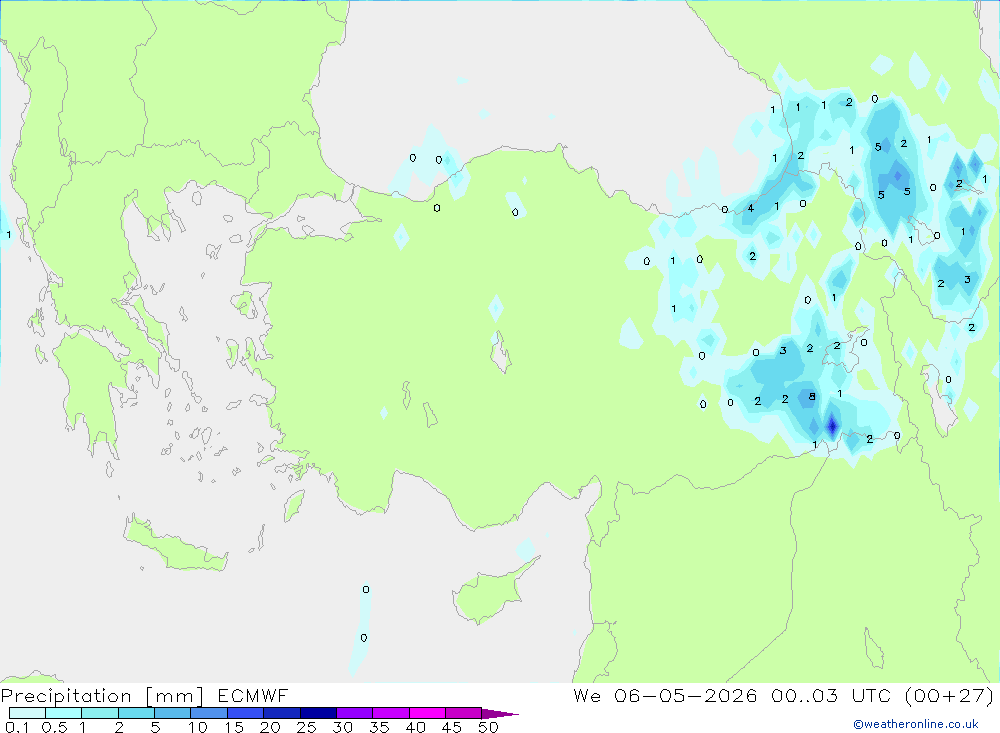Click the "Precipitation [mm]" title text
This screenshot has height=733, width=1000.
[103, 696]
